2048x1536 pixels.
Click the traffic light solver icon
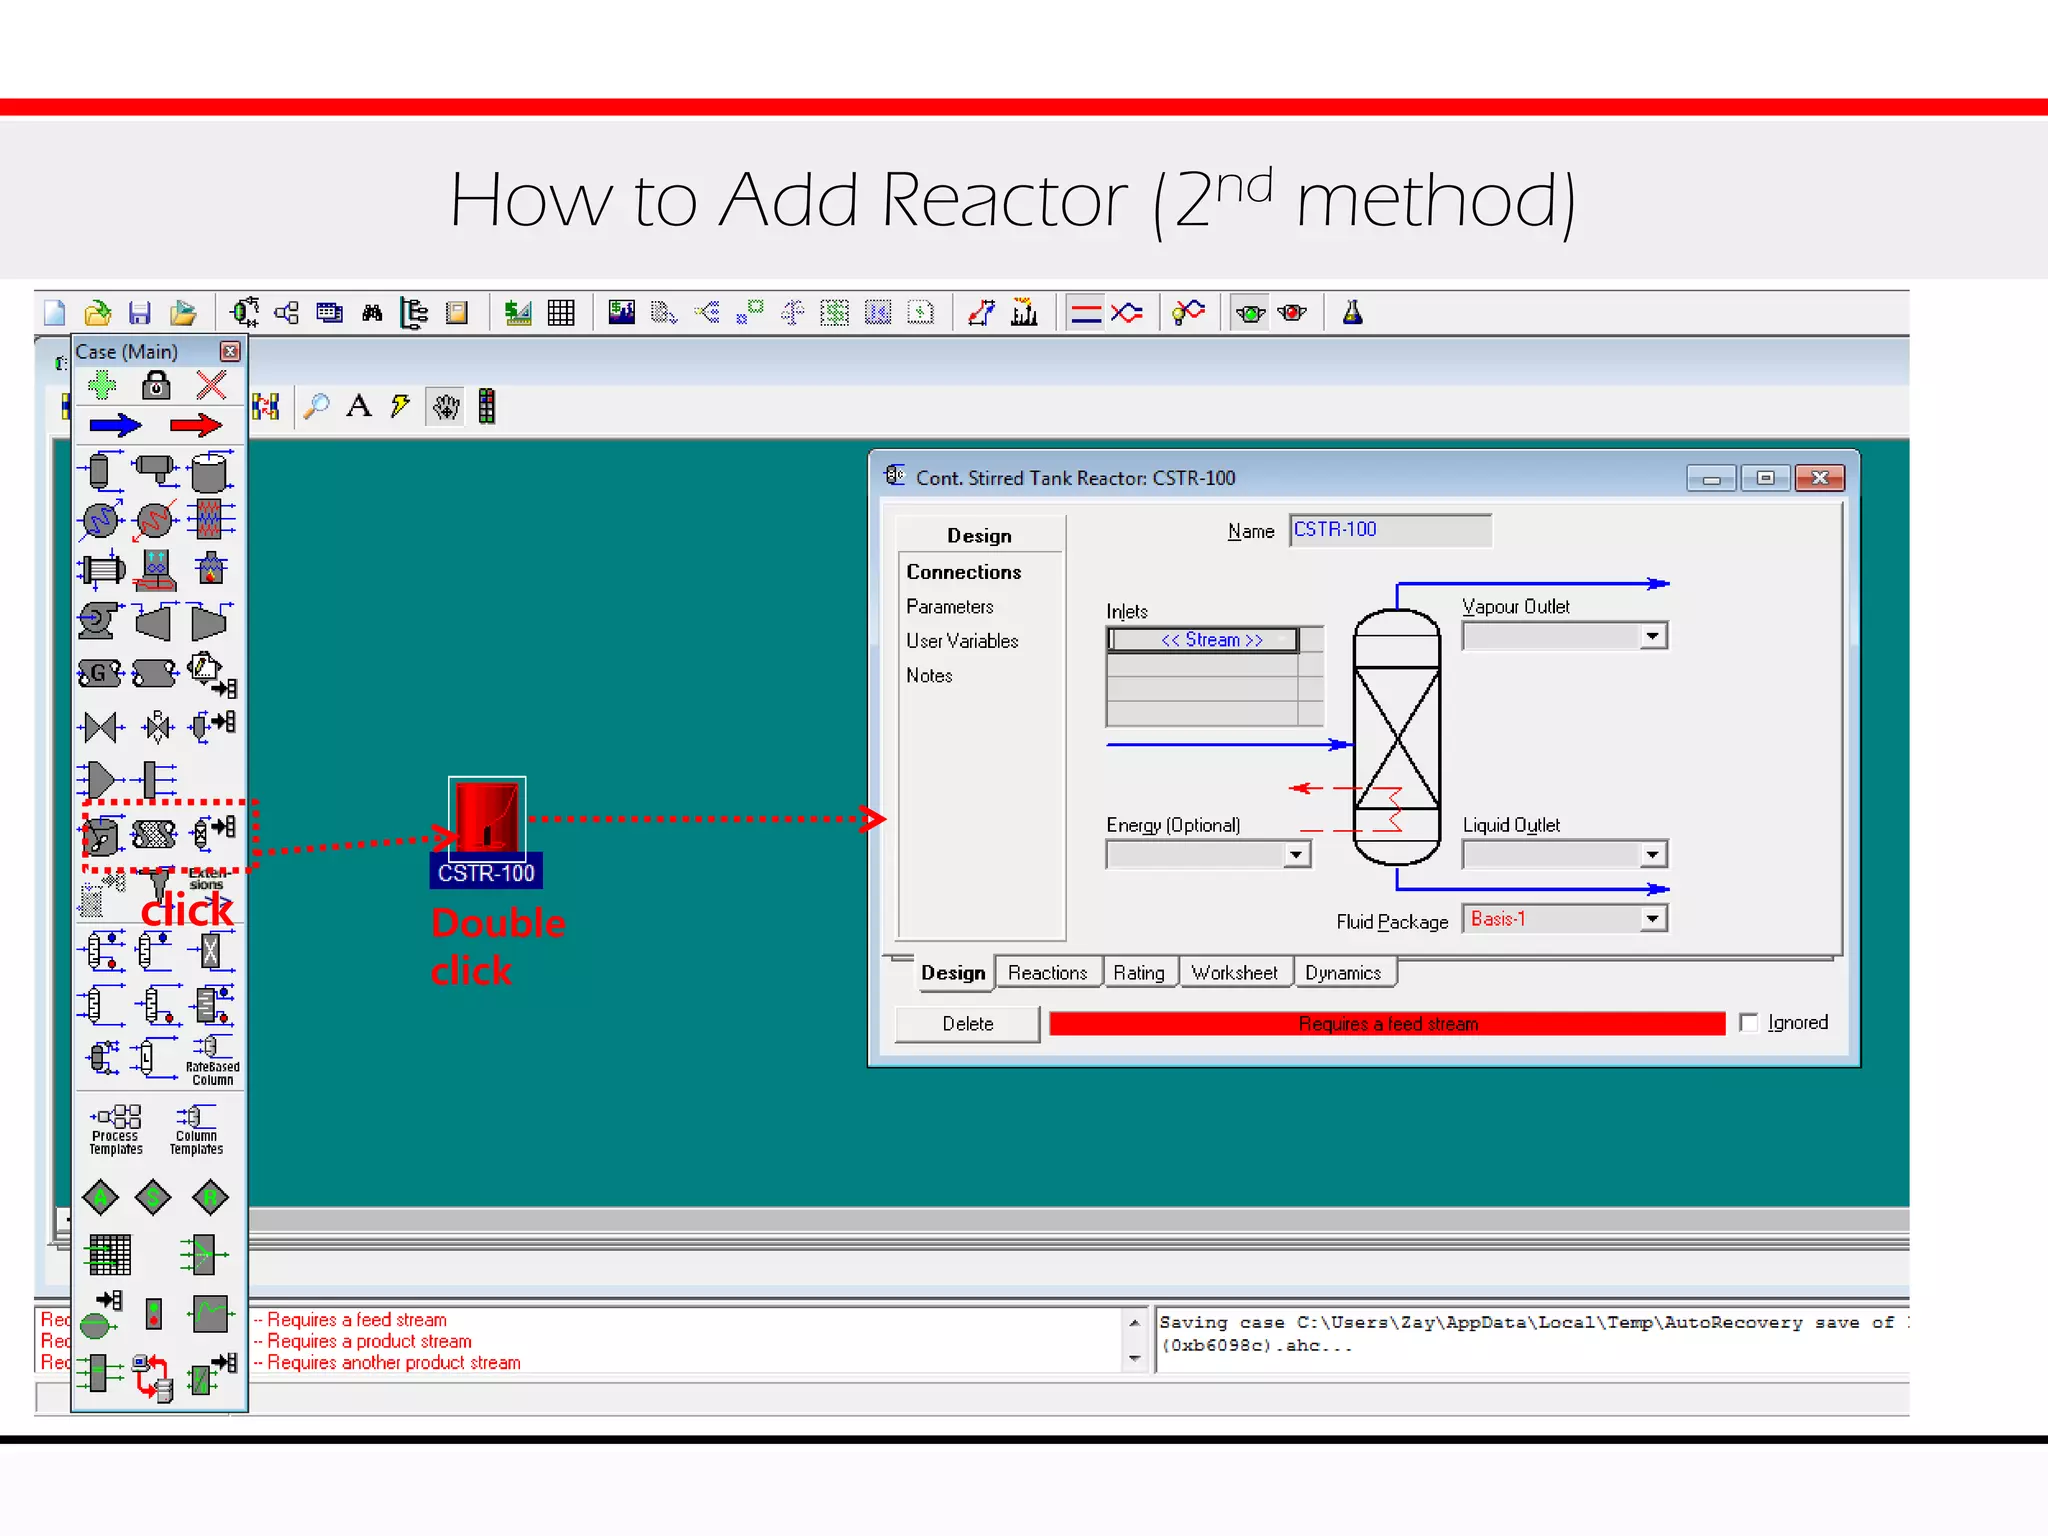click(x=487, y=406)
